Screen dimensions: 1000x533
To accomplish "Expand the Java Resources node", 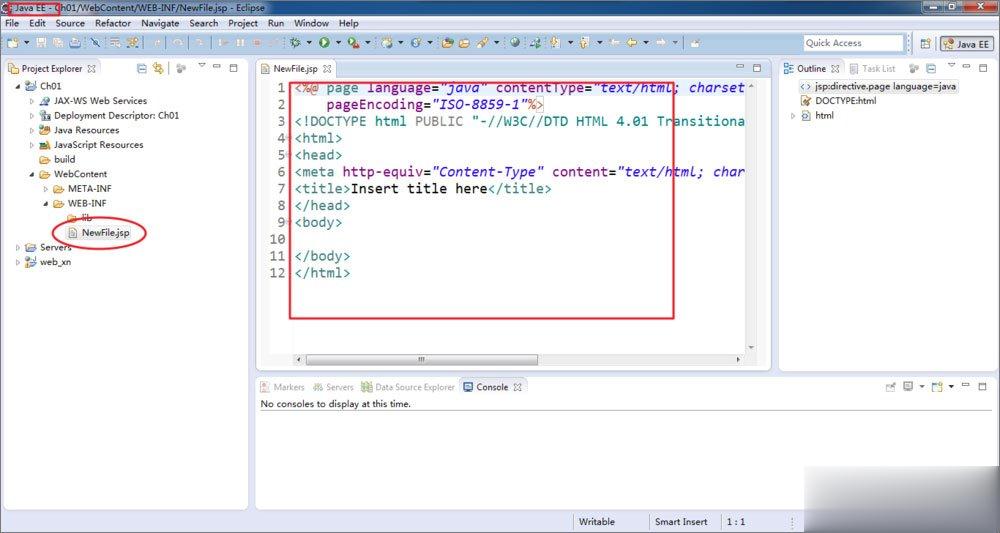I will pos(32,130).
